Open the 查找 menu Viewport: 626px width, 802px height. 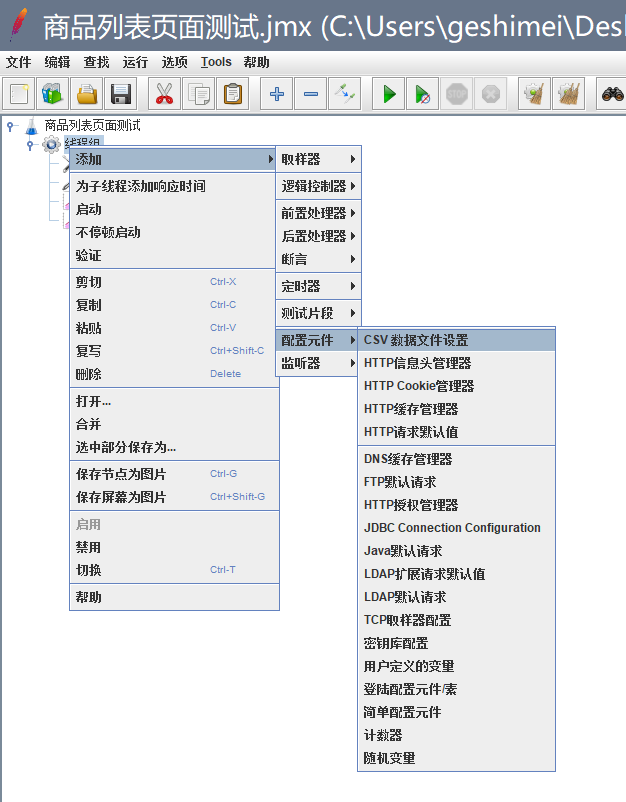pyautogui.click(x=96, y=62)
